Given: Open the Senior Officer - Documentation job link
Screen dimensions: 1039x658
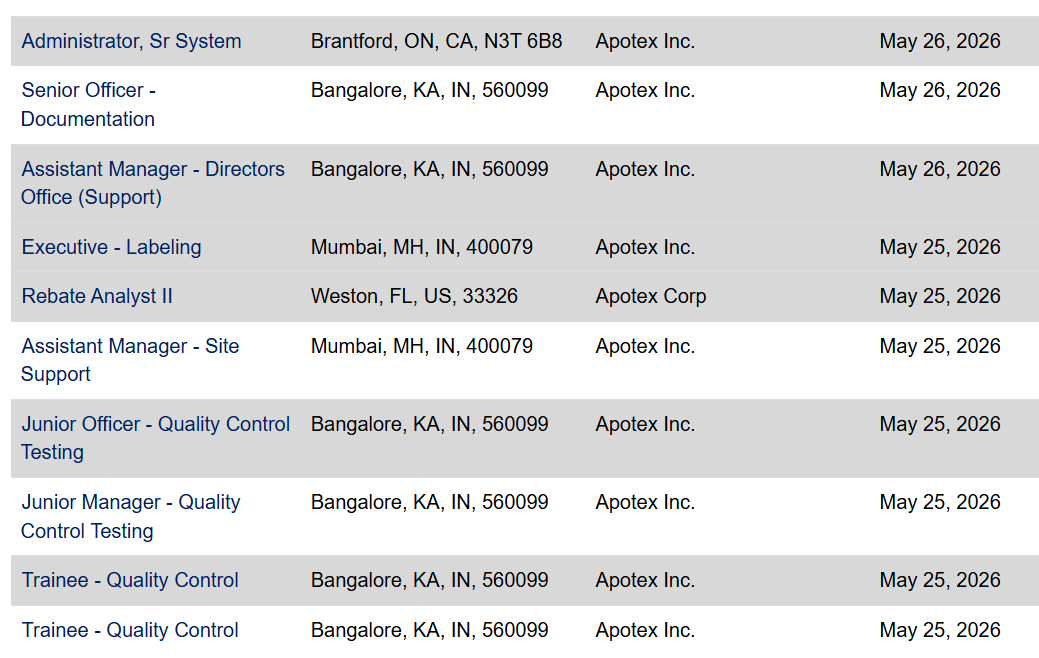Looking at the screenshot, I should click(x=88, y=104).
